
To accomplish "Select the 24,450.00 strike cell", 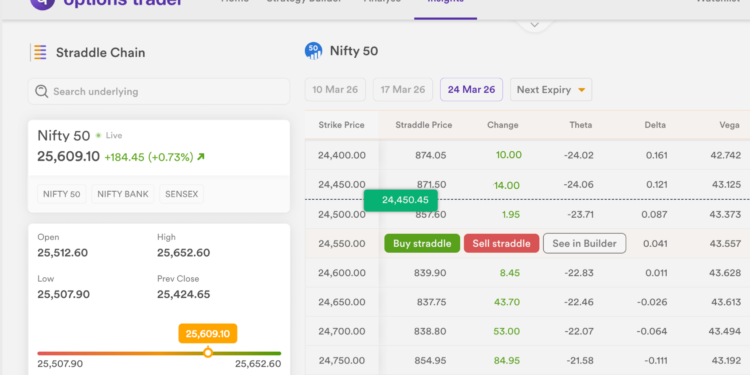I will coord(342,184).
